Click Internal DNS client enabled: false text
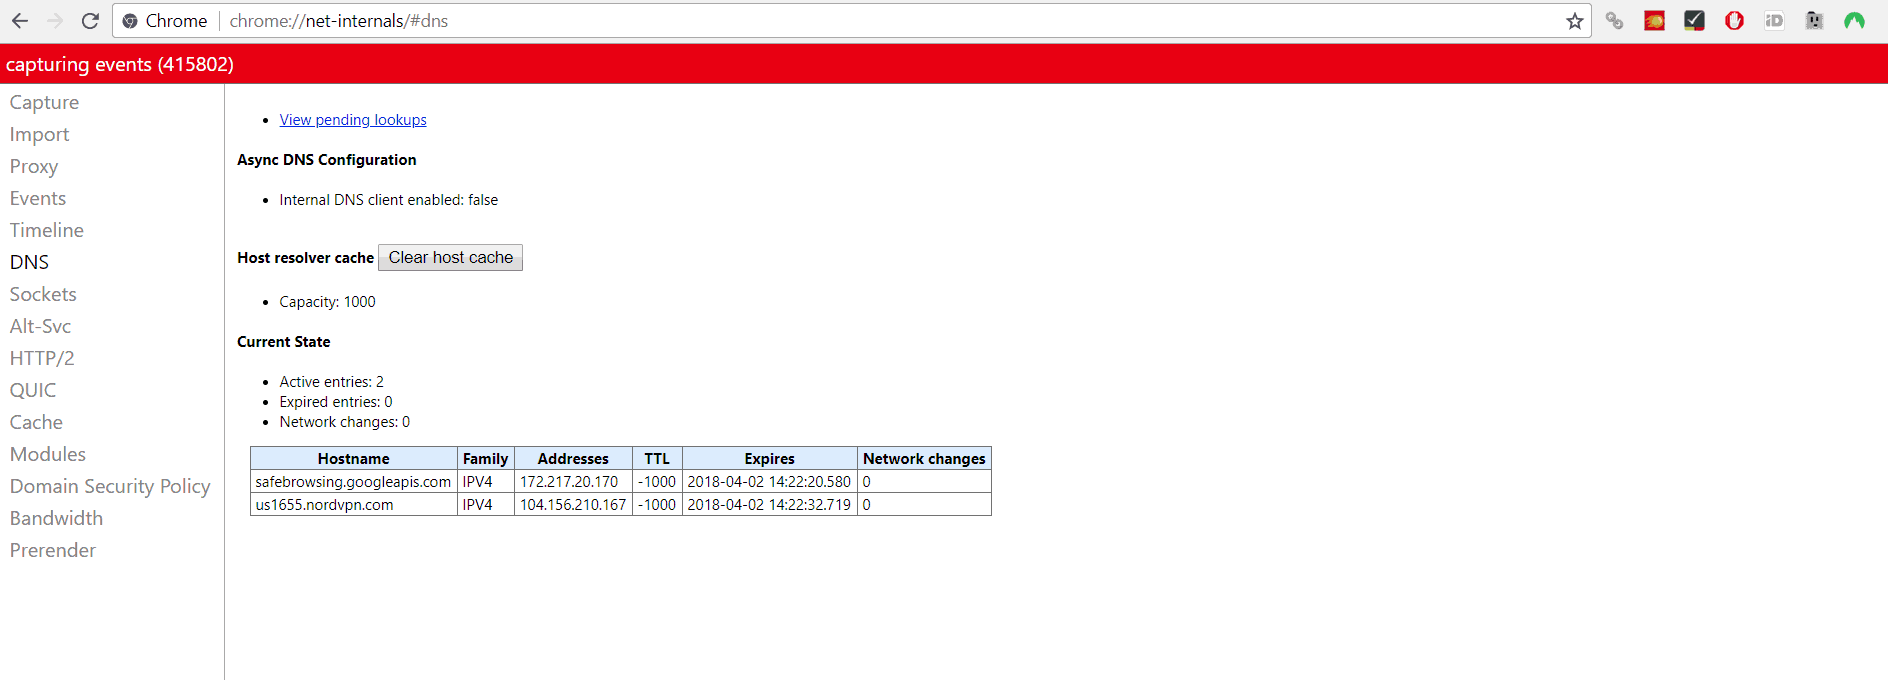Image resolution: width=1888 pixels, height=680 pixels. tap(389, 200)
